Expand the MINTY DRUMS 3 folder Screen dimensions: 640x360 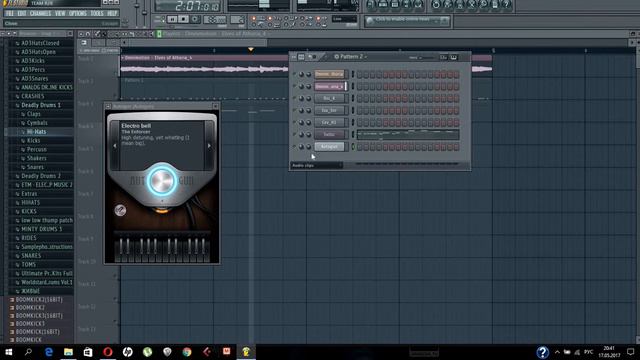point(42,229)
